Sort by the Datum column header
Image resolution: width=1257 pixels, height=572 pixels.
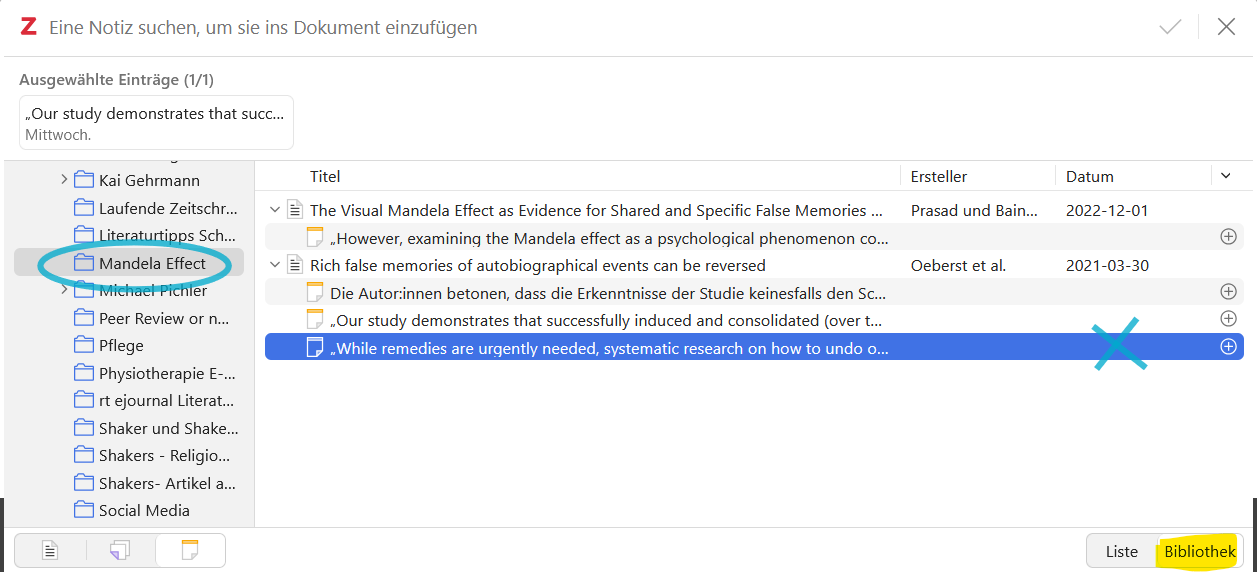point(1089,176)
